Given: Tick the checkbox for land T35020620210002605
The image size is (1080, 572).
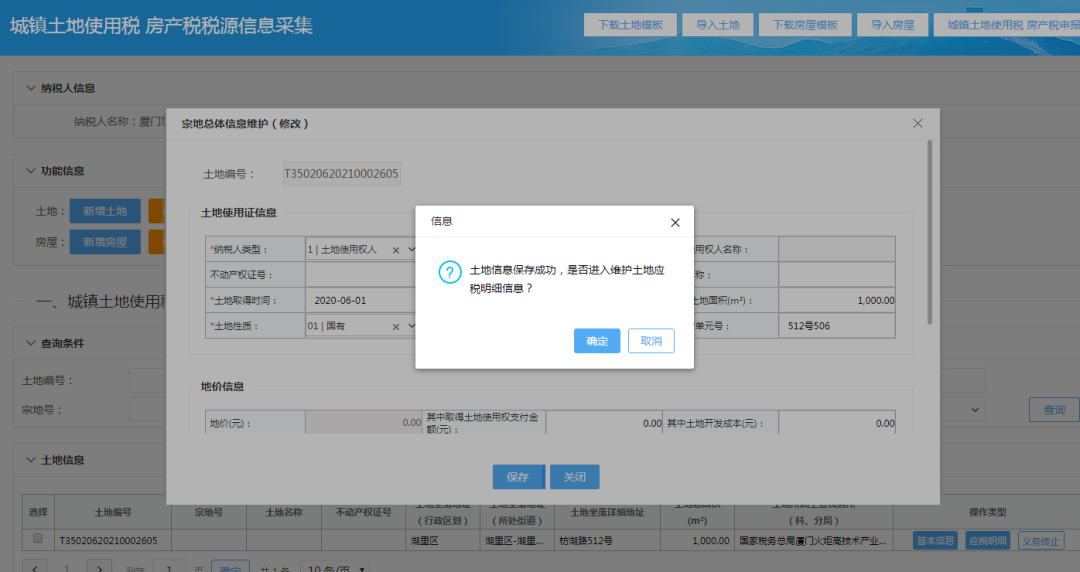Looking at the screenshot, I should [38, 538].
